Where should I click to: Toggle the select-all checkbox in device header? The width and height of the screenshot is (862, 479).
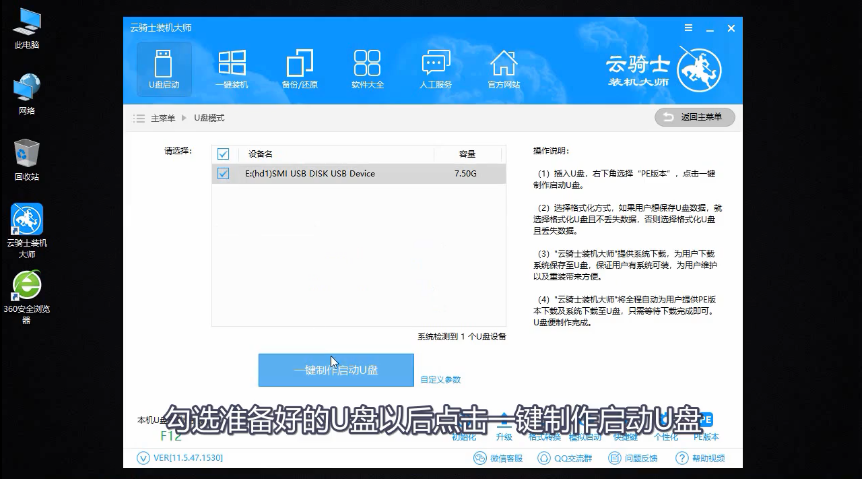click(x=223, y=154)
